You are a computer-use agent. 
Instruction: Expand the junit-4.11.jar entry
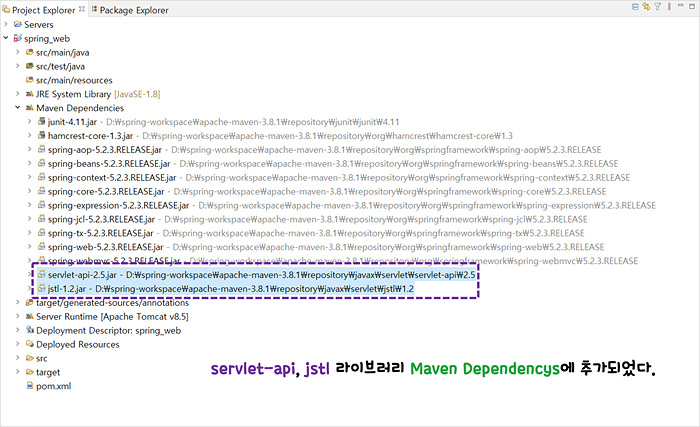29,121
